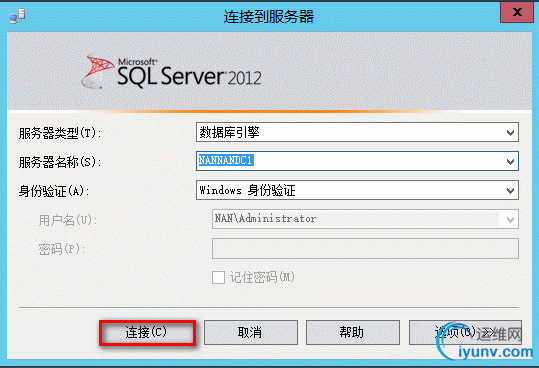Click the 密码(P) label

coord(62,249)
